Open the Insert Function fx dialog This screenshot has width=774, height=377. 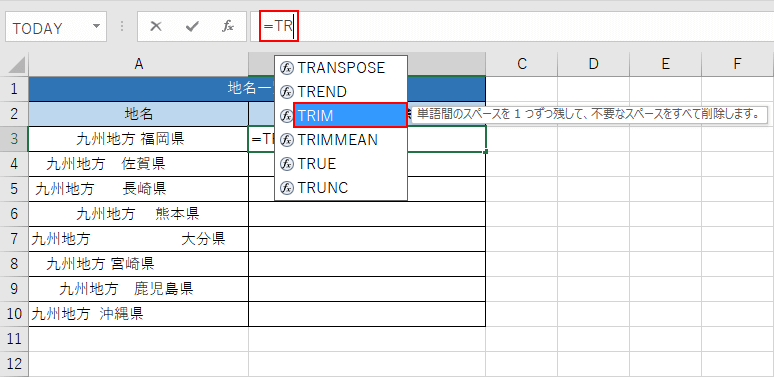(227, 27)
